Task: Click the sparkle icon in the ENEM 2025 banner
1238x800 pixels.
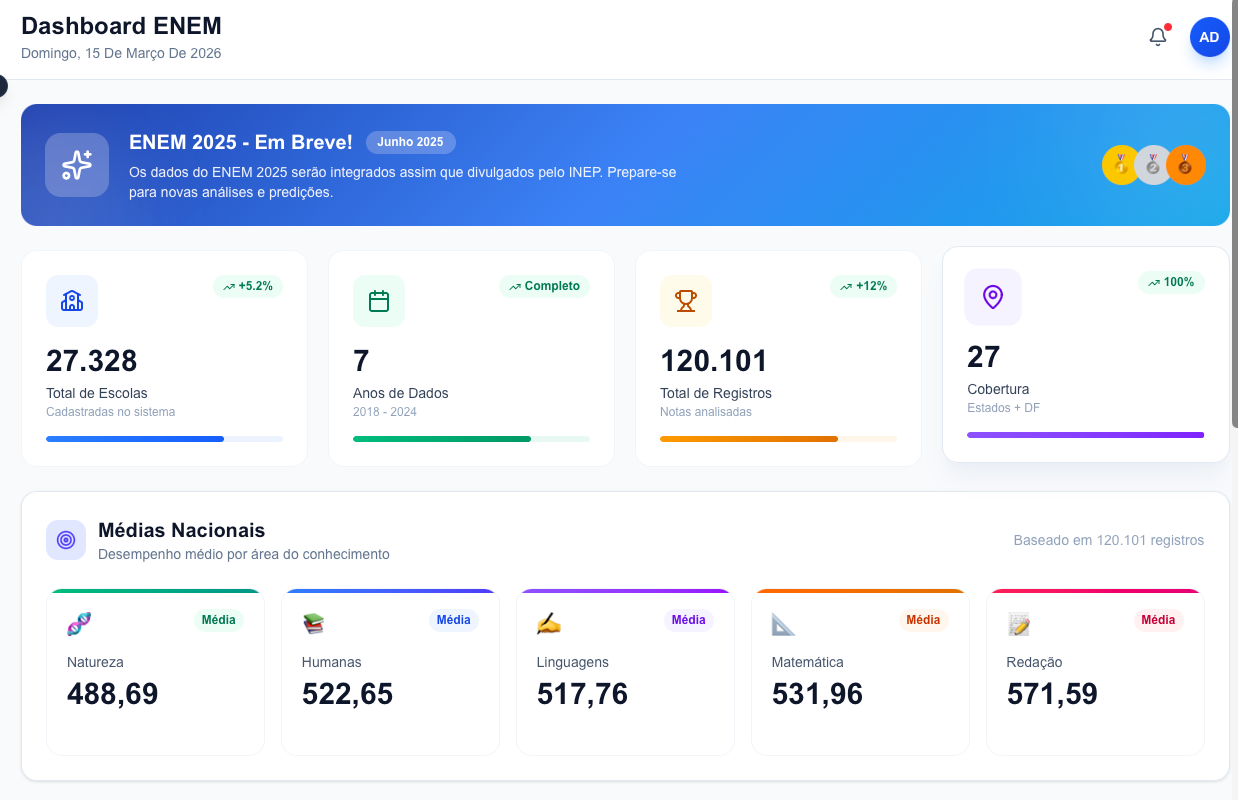Action: coord(77,164)
